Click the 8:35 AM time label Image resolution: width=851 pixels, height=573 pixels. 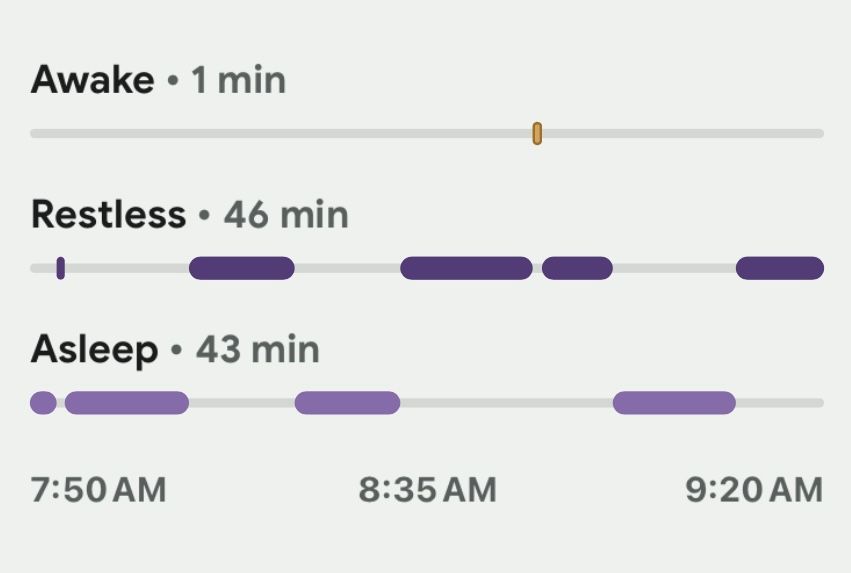428,489
